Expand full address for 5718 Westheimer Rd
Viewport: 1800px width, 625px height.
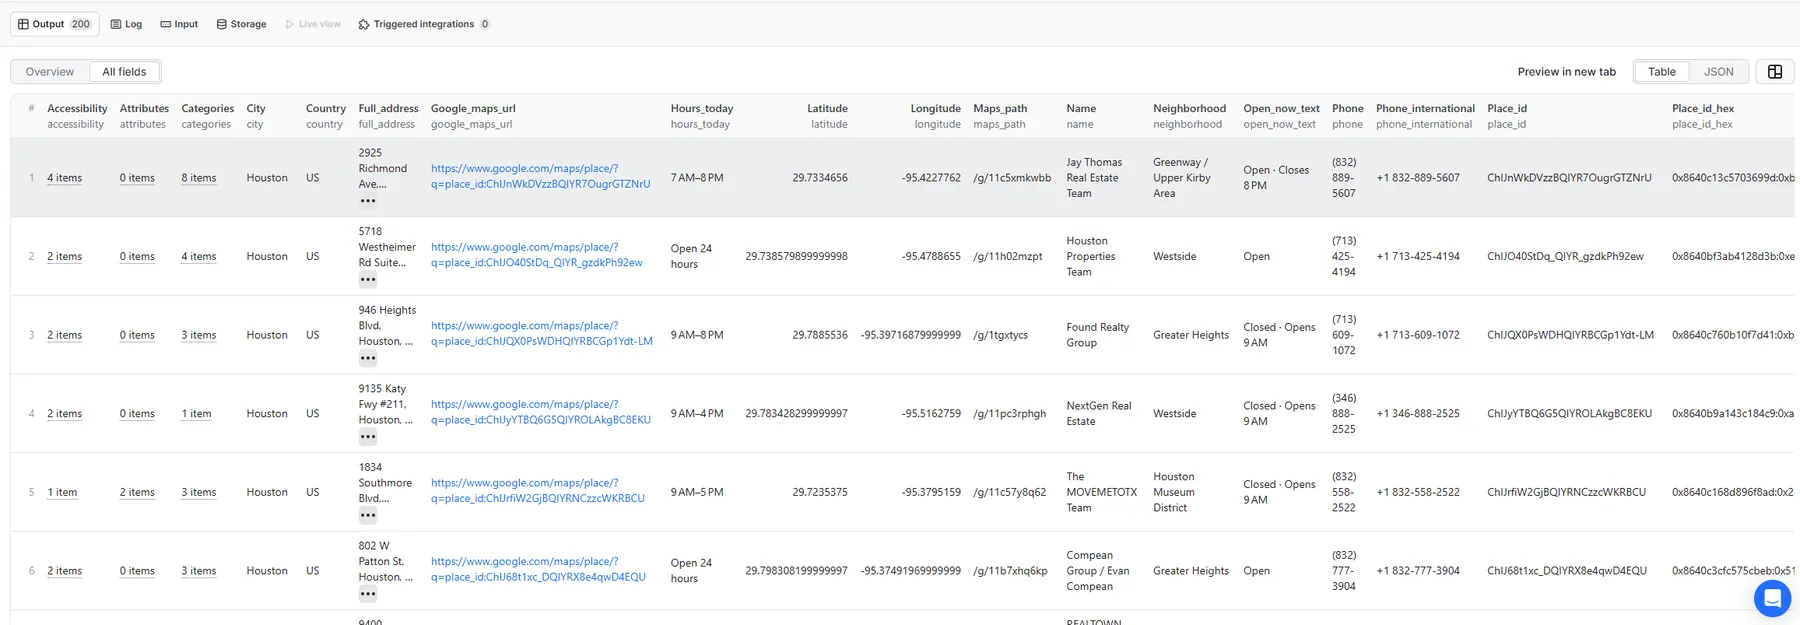[368, 280]
